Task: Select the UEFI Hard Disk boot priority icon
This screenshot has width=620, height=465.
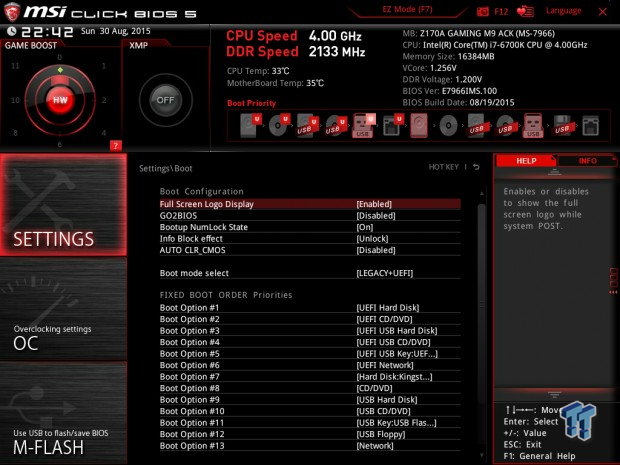Action: (x=251, y=125)
